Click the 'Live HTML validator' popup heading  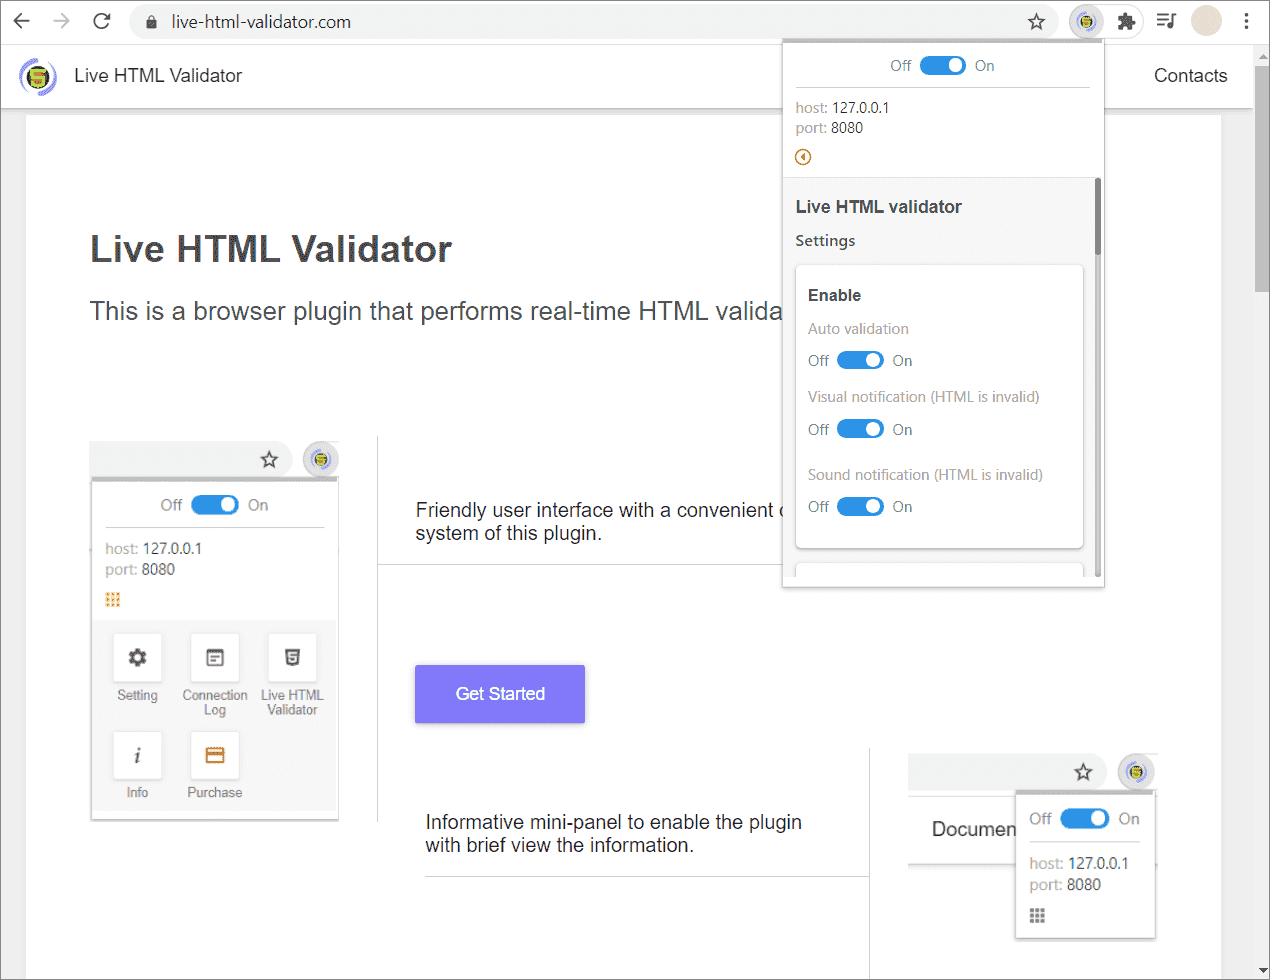[878, 207]
